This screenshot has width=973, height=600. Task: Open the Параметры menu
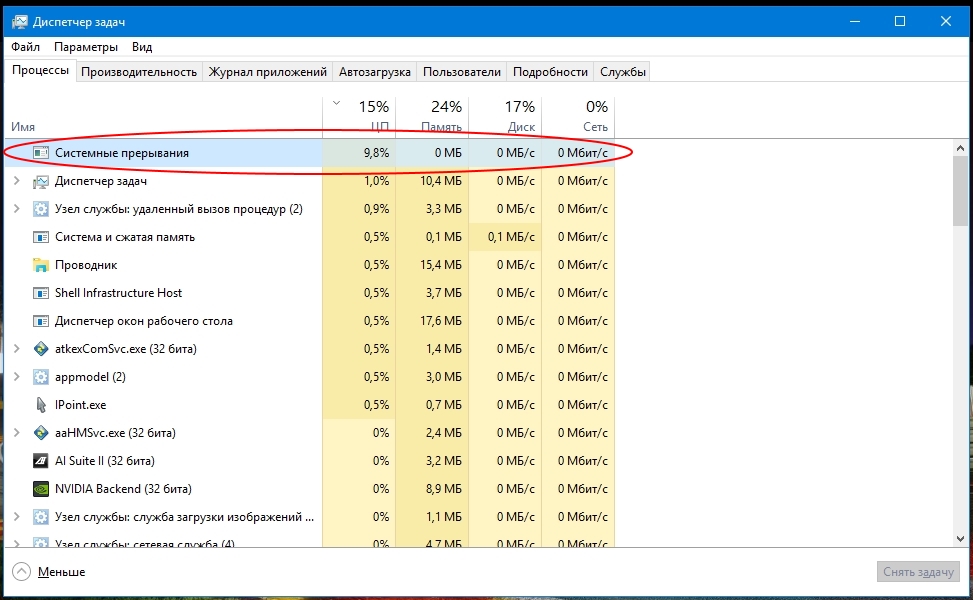[x=86, y=47]
